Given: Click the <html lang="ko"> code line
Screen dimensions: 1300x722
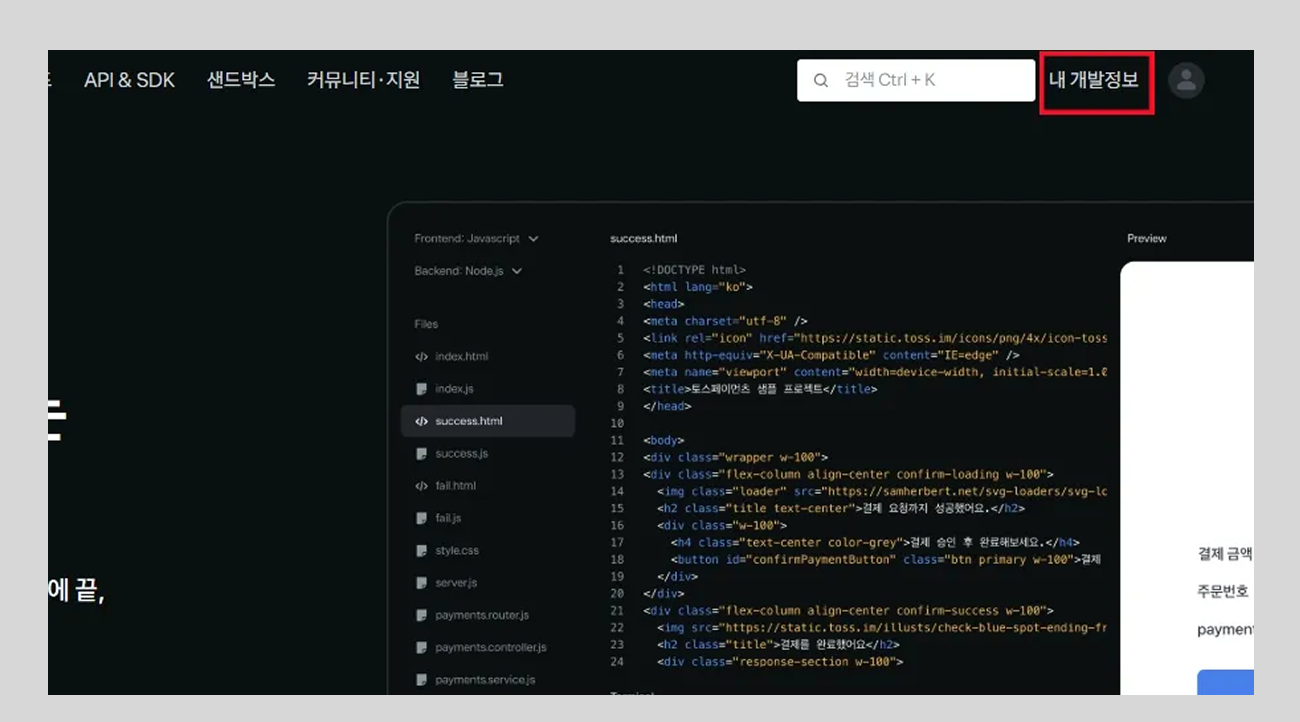Looking at the screenshot, I should coord(697,287).
